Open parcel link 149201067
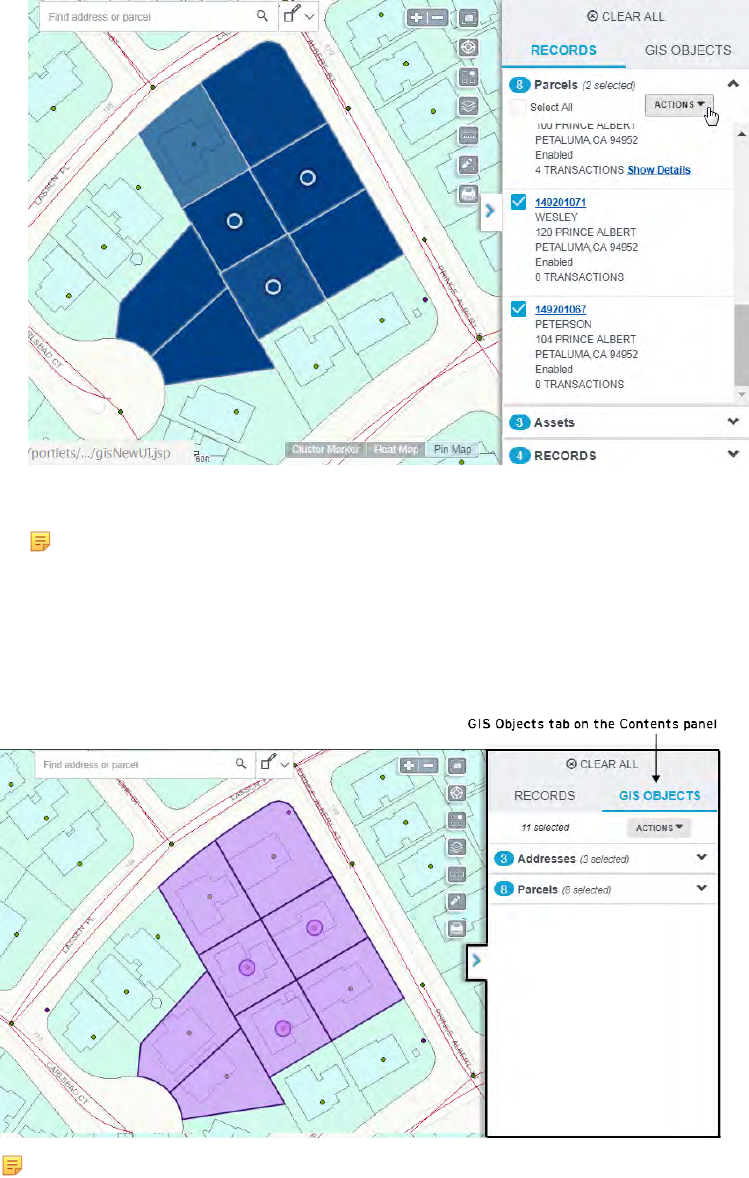 (x=560, y=309)
